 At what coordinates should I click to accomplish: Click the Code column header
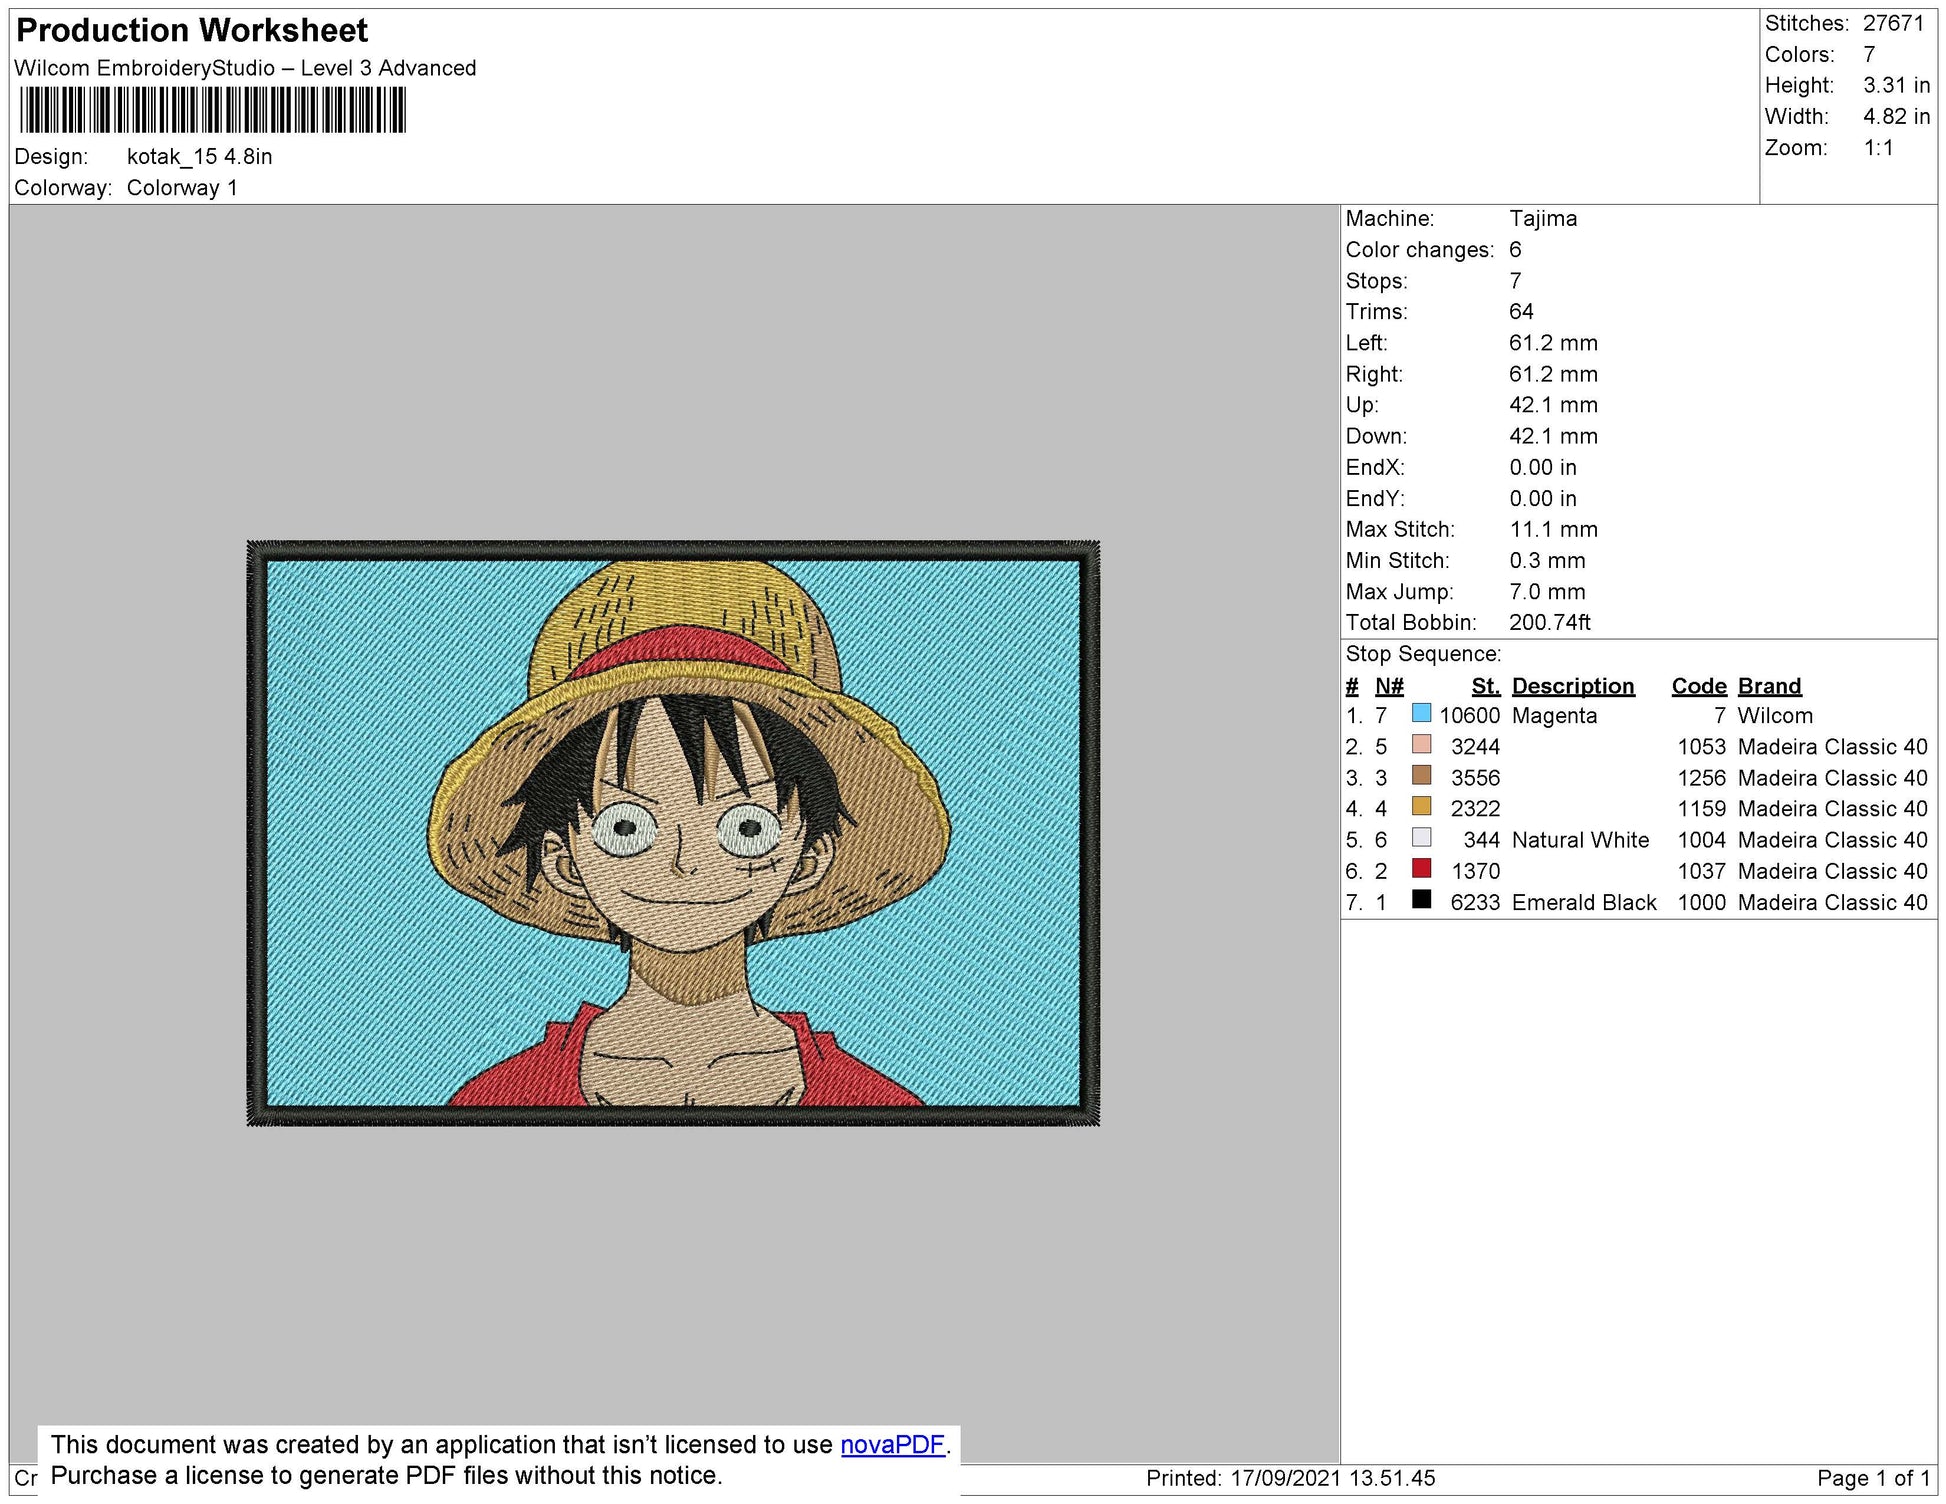coord(1698,686)
